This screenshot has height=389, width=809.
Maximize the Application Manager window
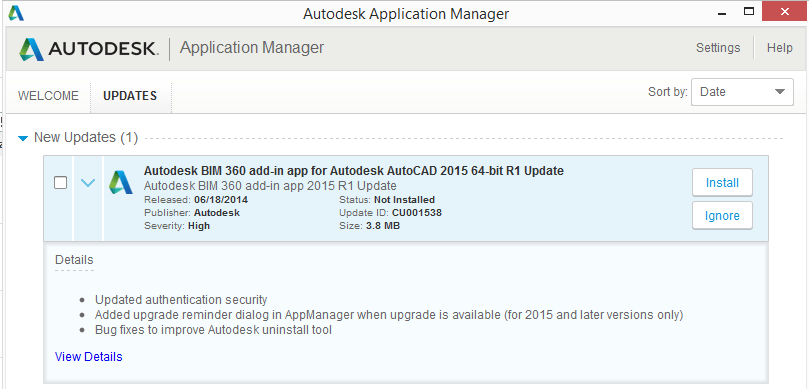749,11
